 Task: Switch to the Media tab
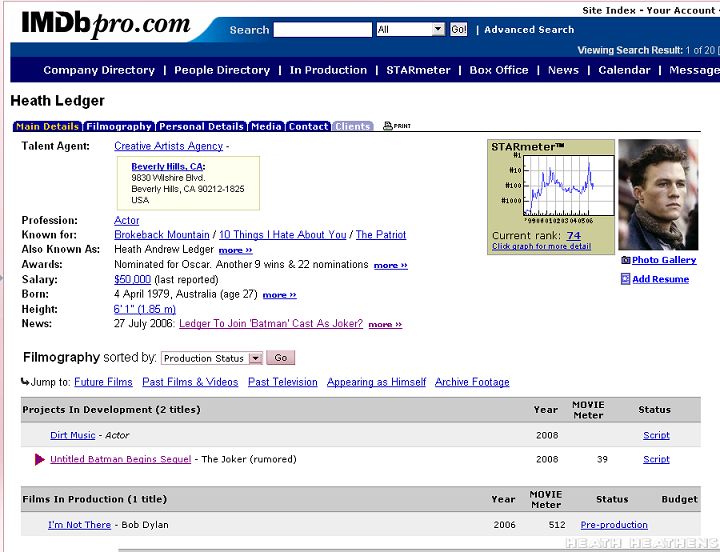266,126
